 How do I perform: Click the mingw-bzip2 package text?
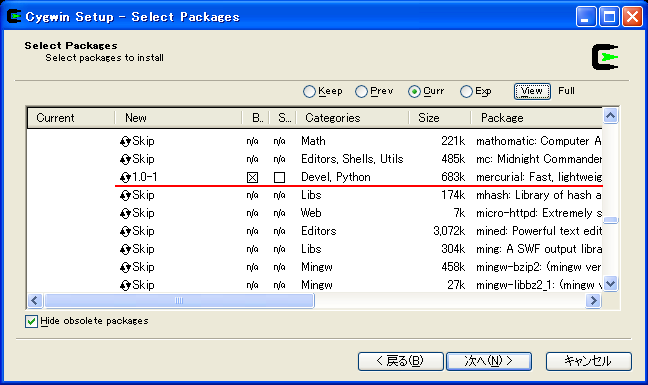pyautogui.click(x=538, y=267)
